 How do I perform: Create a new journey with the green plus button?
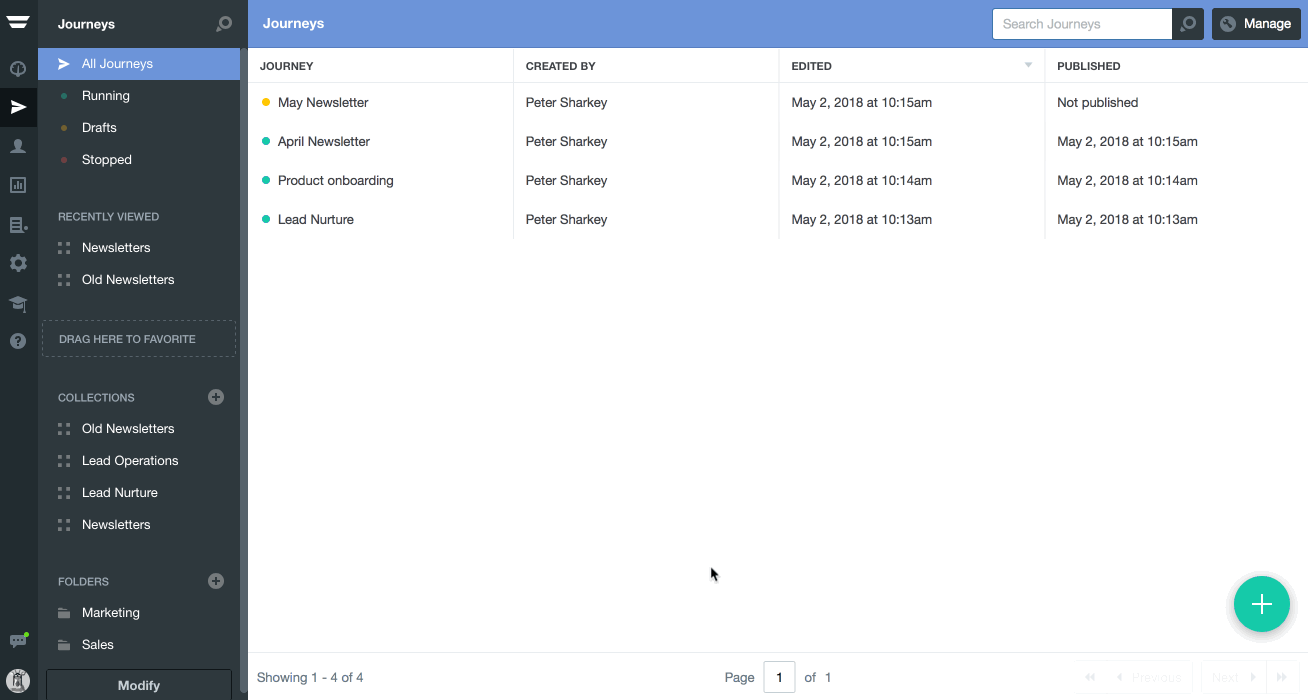(1261, 604)
